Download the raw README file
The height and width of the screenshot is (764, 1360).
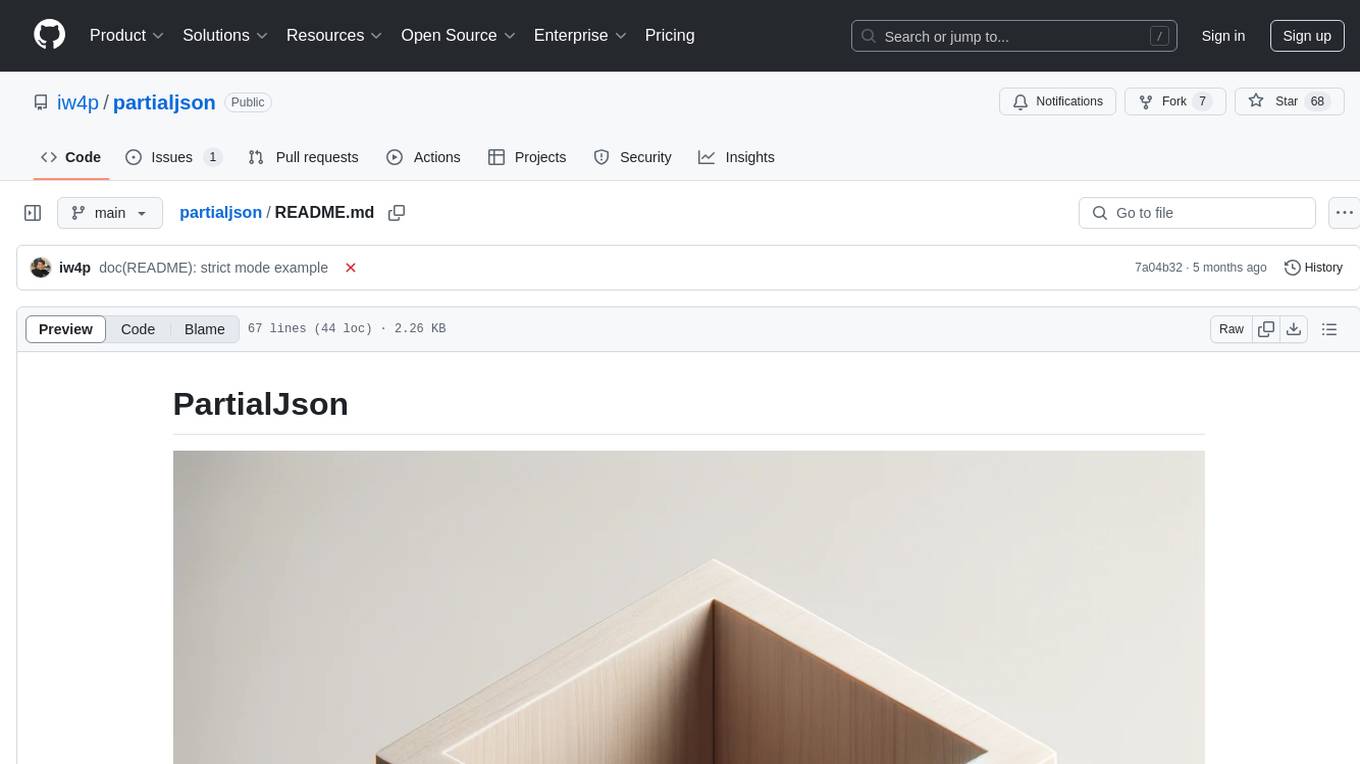[x=1293, y=329]
